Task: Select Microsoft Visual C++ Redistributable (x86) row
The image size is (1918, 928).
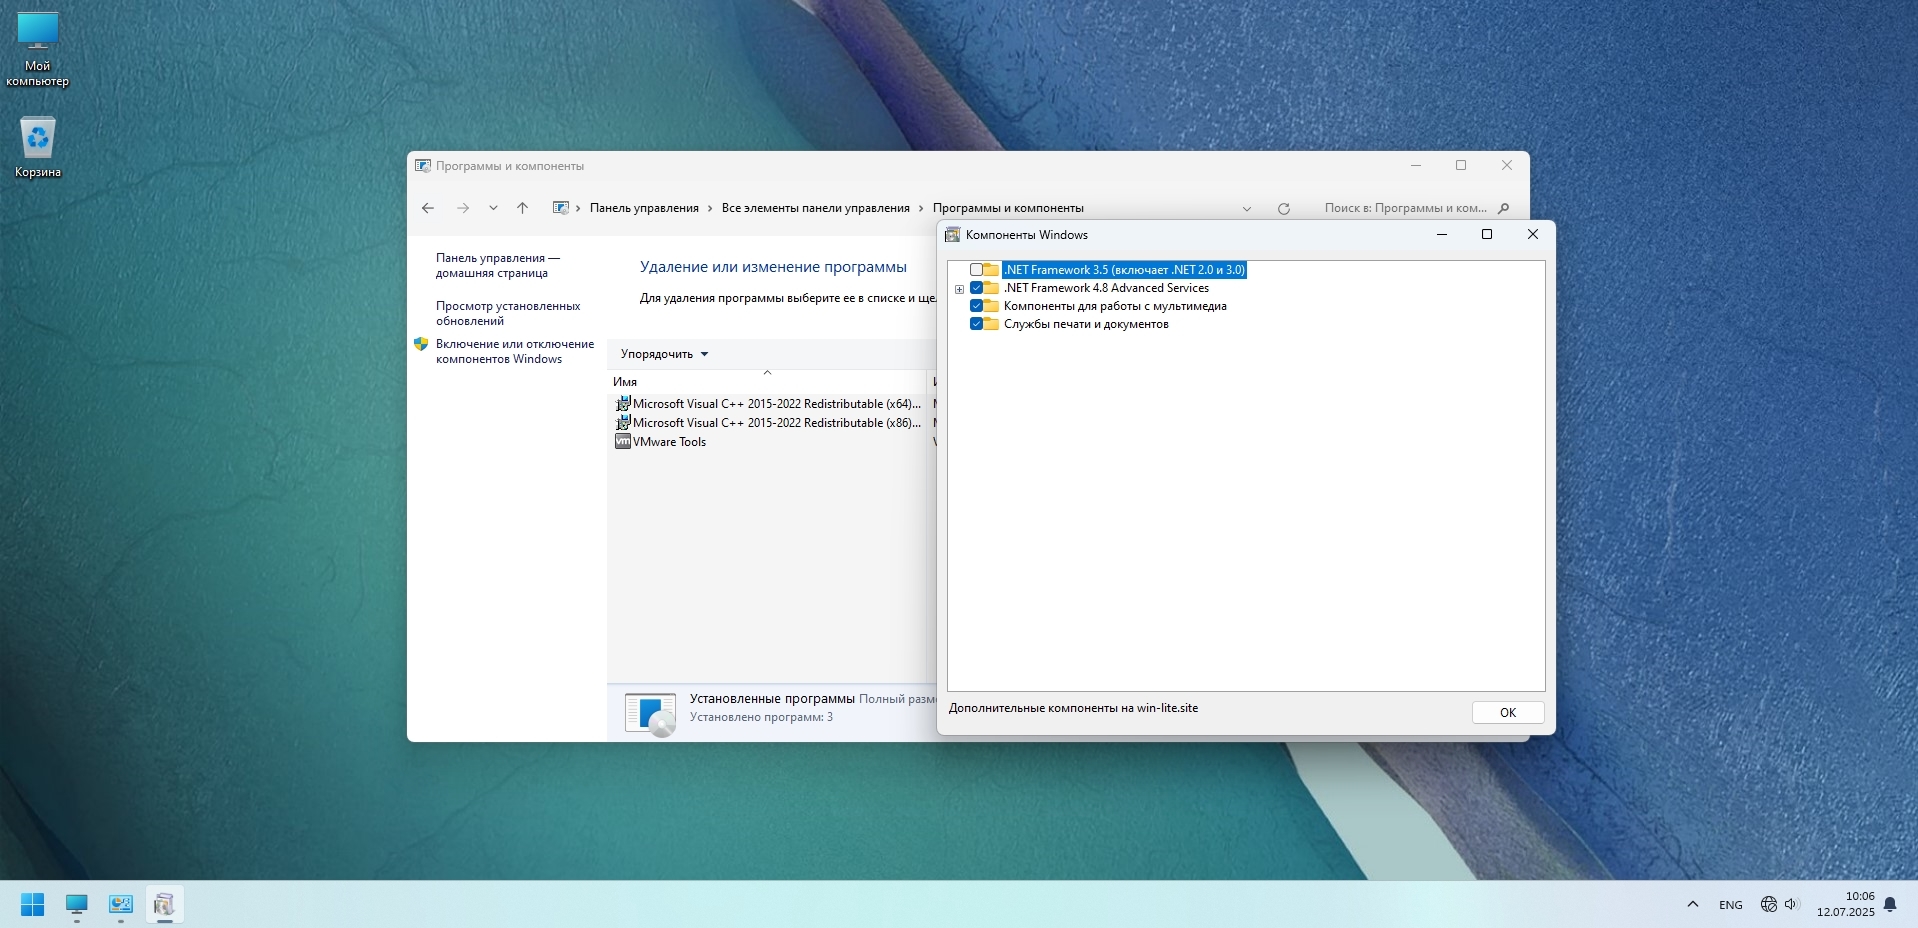Action: point(768,423)
